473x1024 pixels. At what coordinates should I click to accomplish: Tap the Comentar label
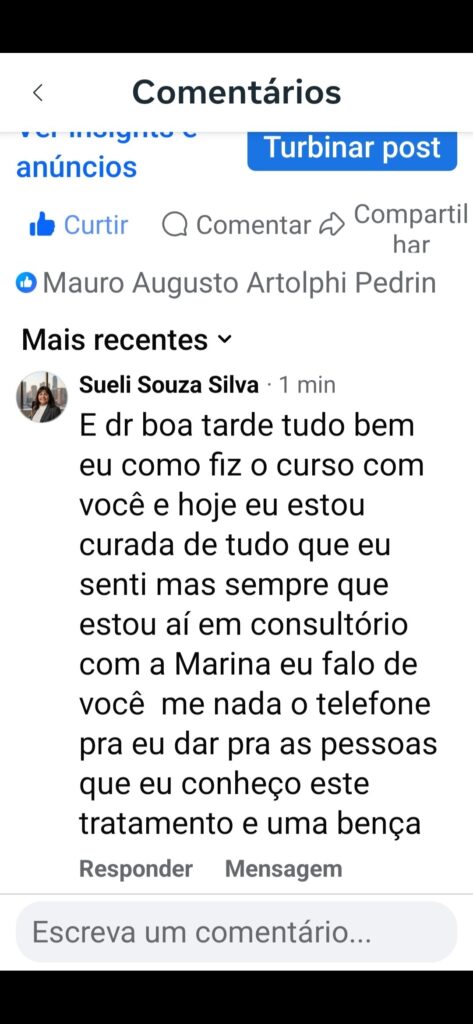click(x=253, y=225)
